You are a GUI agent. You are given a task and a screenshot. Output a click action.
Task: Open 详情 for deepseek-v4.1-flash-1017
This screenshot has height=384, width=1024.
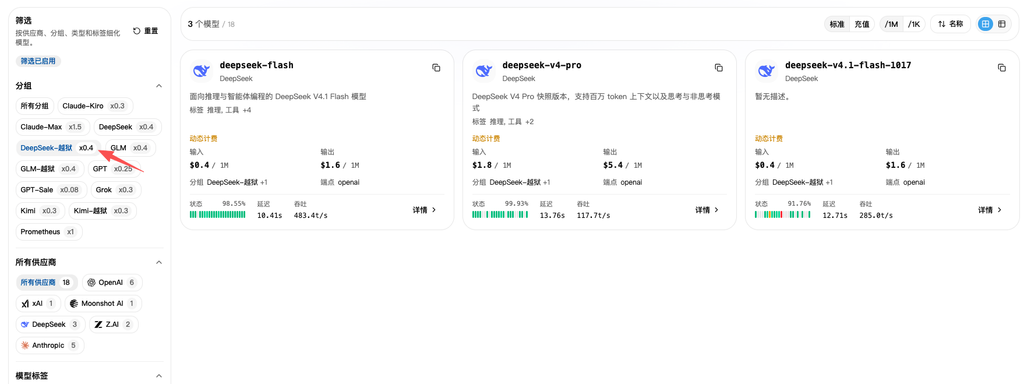pyautogui.click(x=989, y=210)
